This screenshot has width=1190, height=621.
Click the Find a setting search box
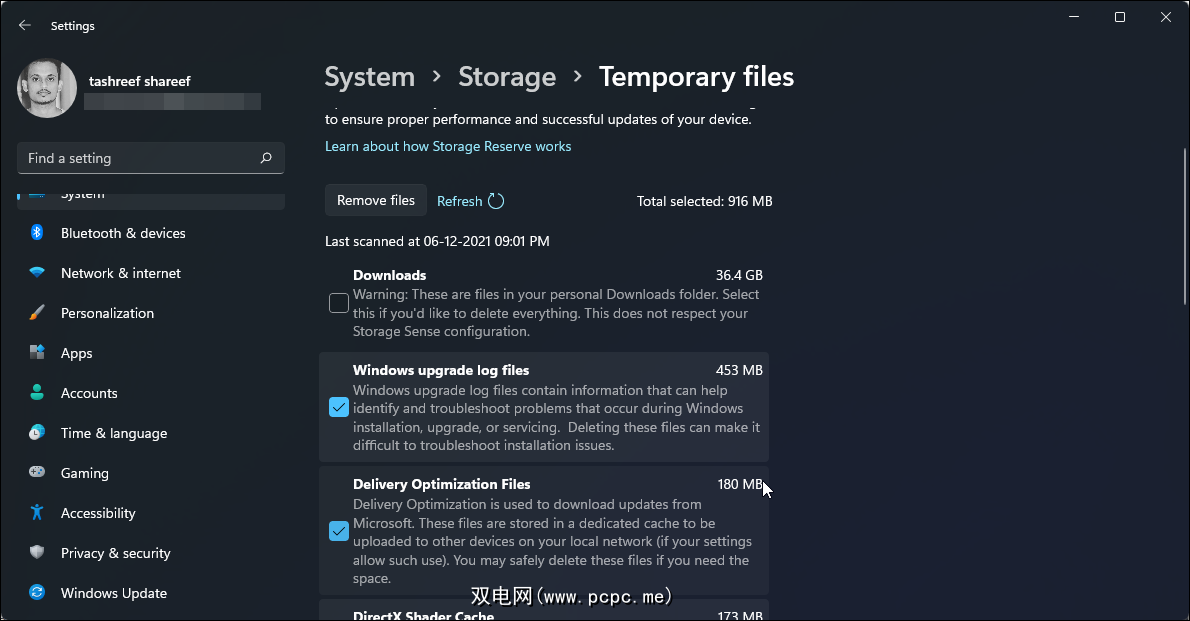pos(140,158)
